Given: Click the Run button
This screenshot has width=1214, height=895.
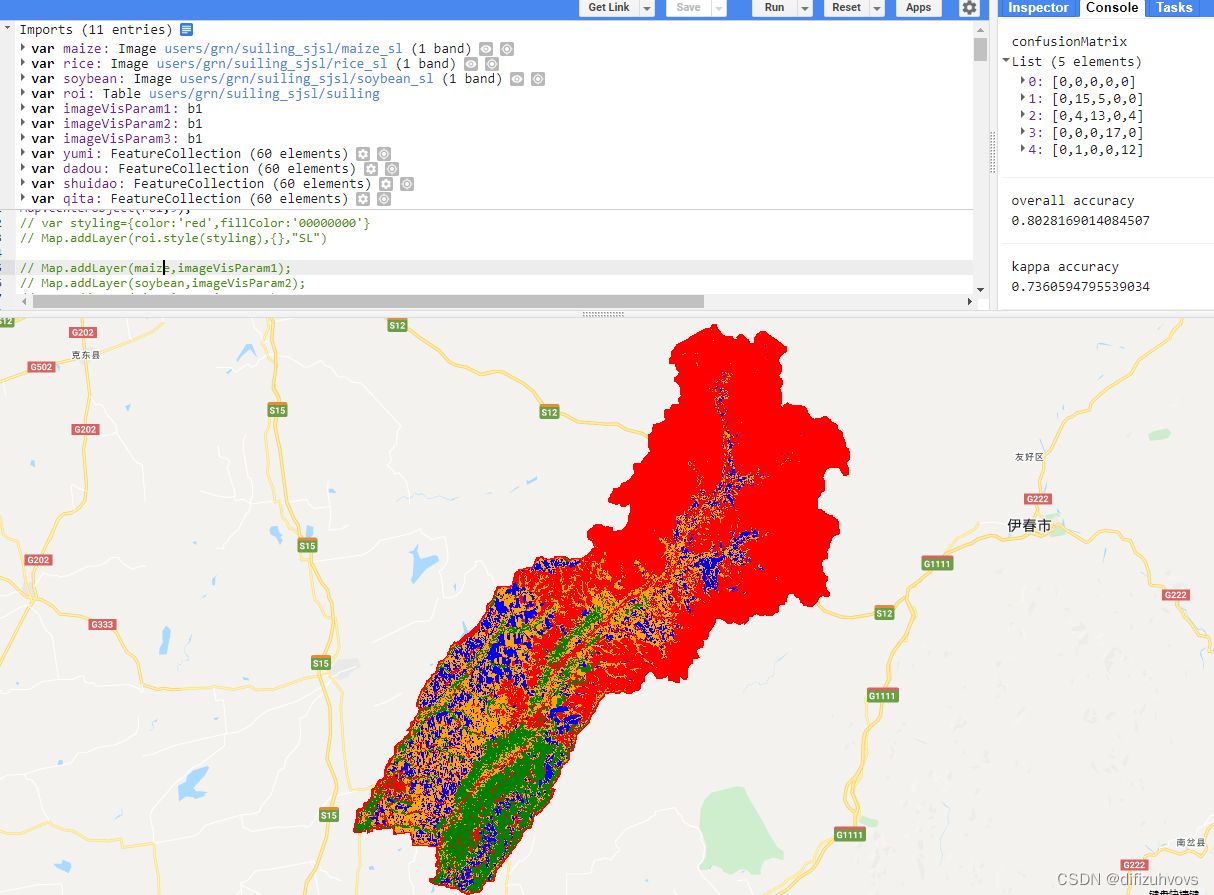Looking at the screenshot, I should pyautogui.click(x=774, y=8).
